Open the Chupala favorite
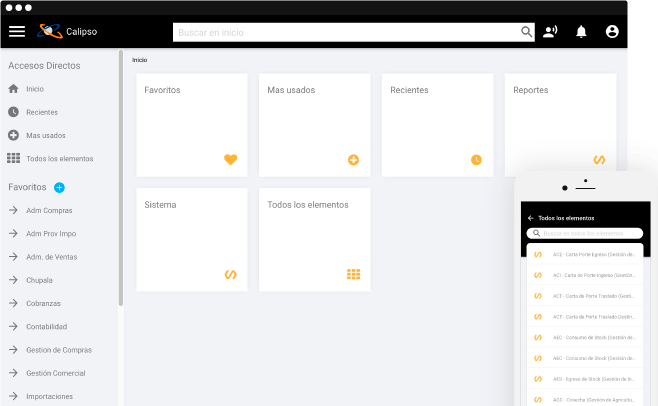658x406 pixels. point(39,280)
